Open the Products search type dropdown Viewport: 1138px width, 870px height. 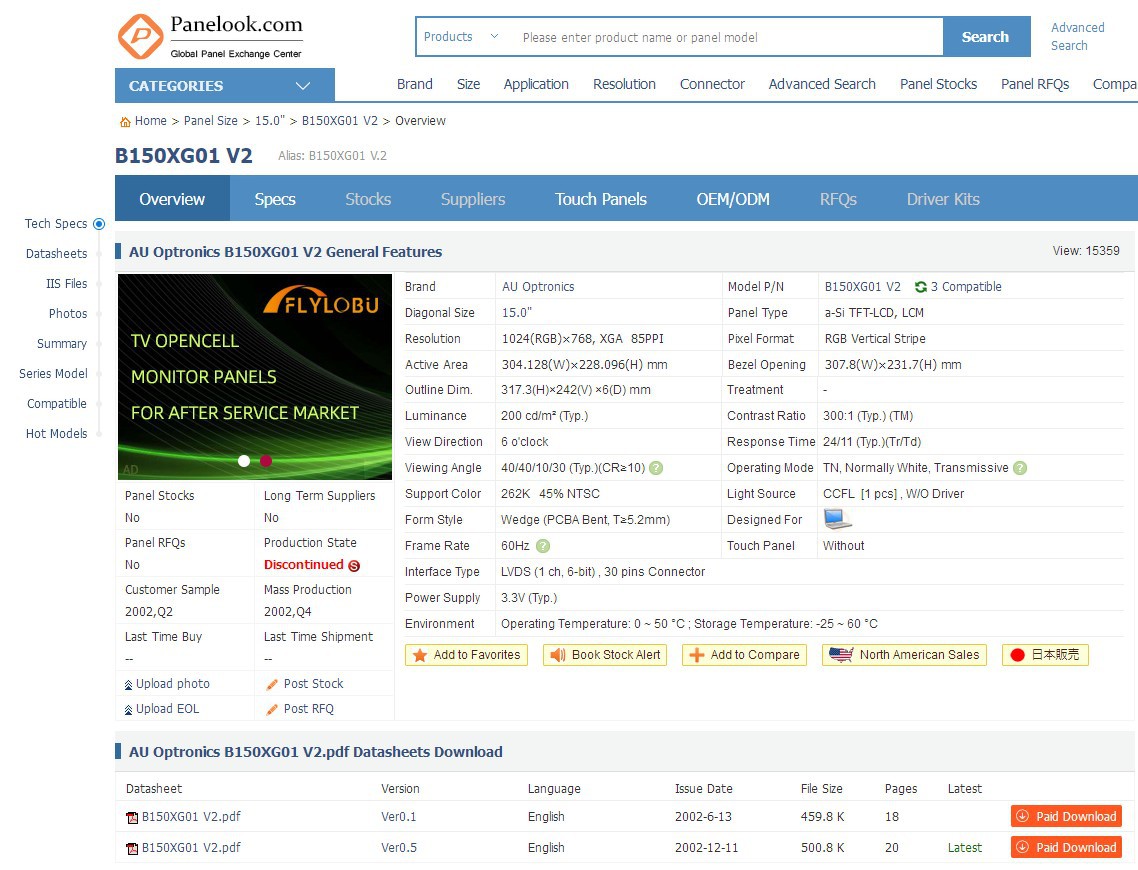462,36
